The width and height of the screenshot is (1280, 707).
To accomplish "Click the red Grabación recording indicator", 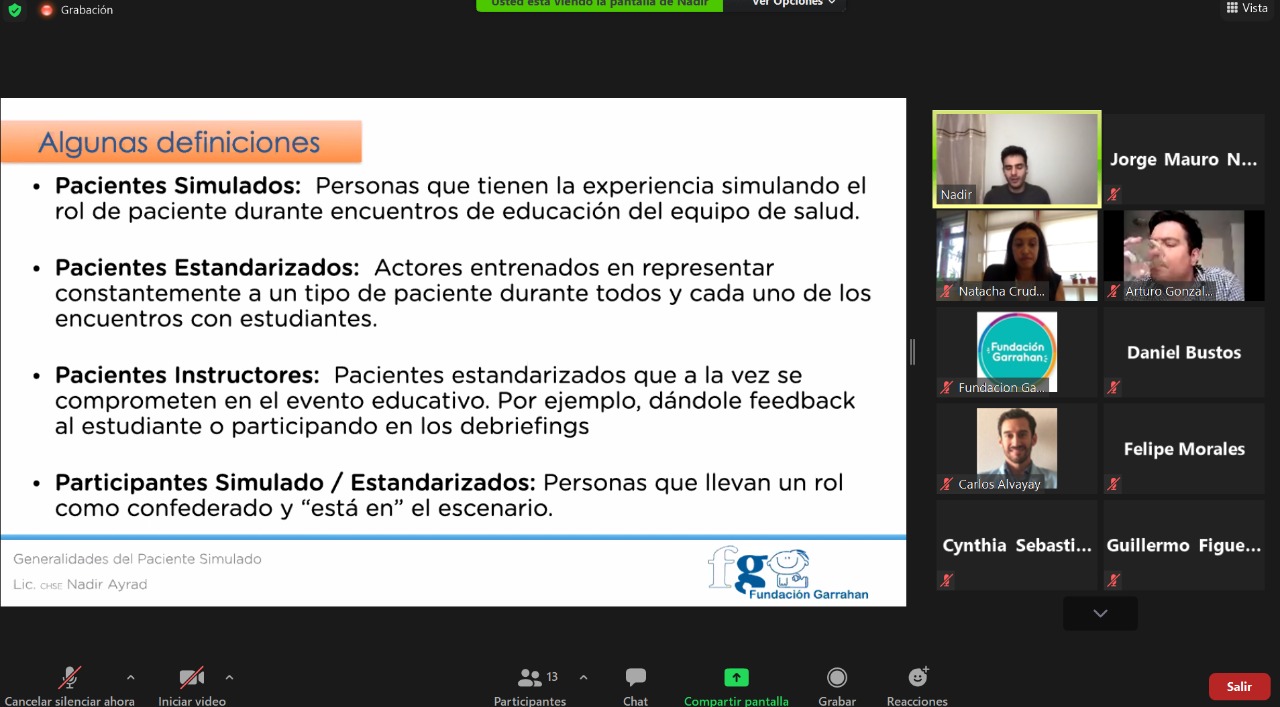I will pyautogui.click(x=47, y=10).
